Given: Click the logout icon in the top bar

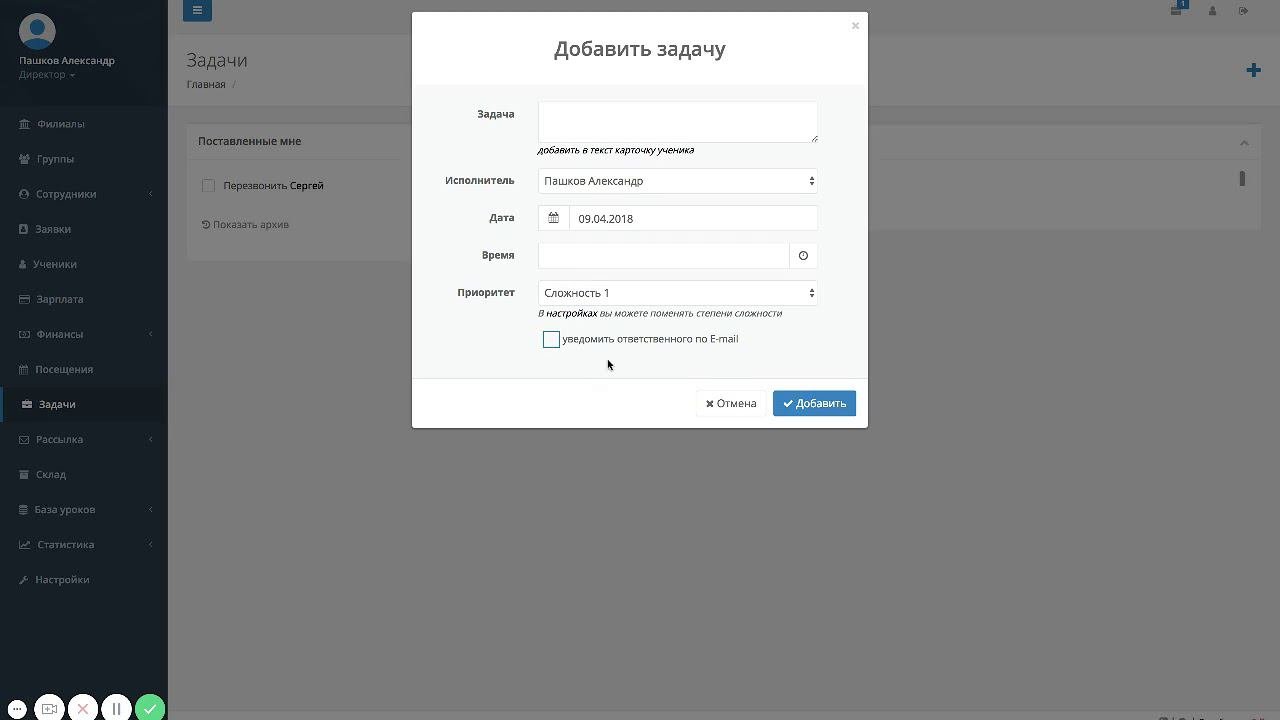Looking at the screenshot, I should (1243, 11).
